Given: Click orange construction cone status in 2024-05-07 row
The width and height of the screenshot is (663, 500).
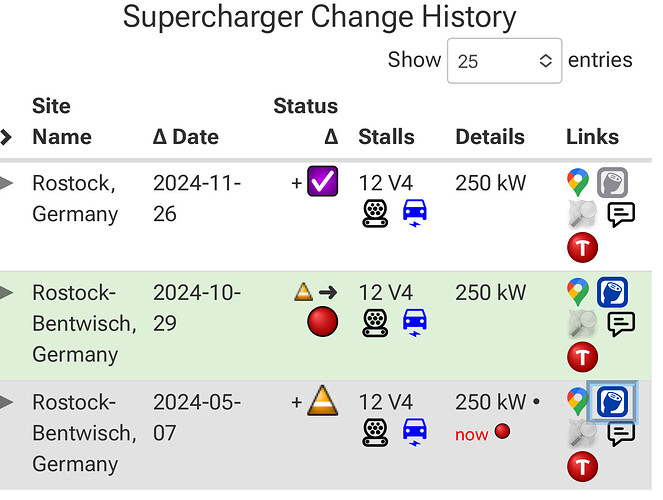Looking at the screenshot, I should click(322, 401).
